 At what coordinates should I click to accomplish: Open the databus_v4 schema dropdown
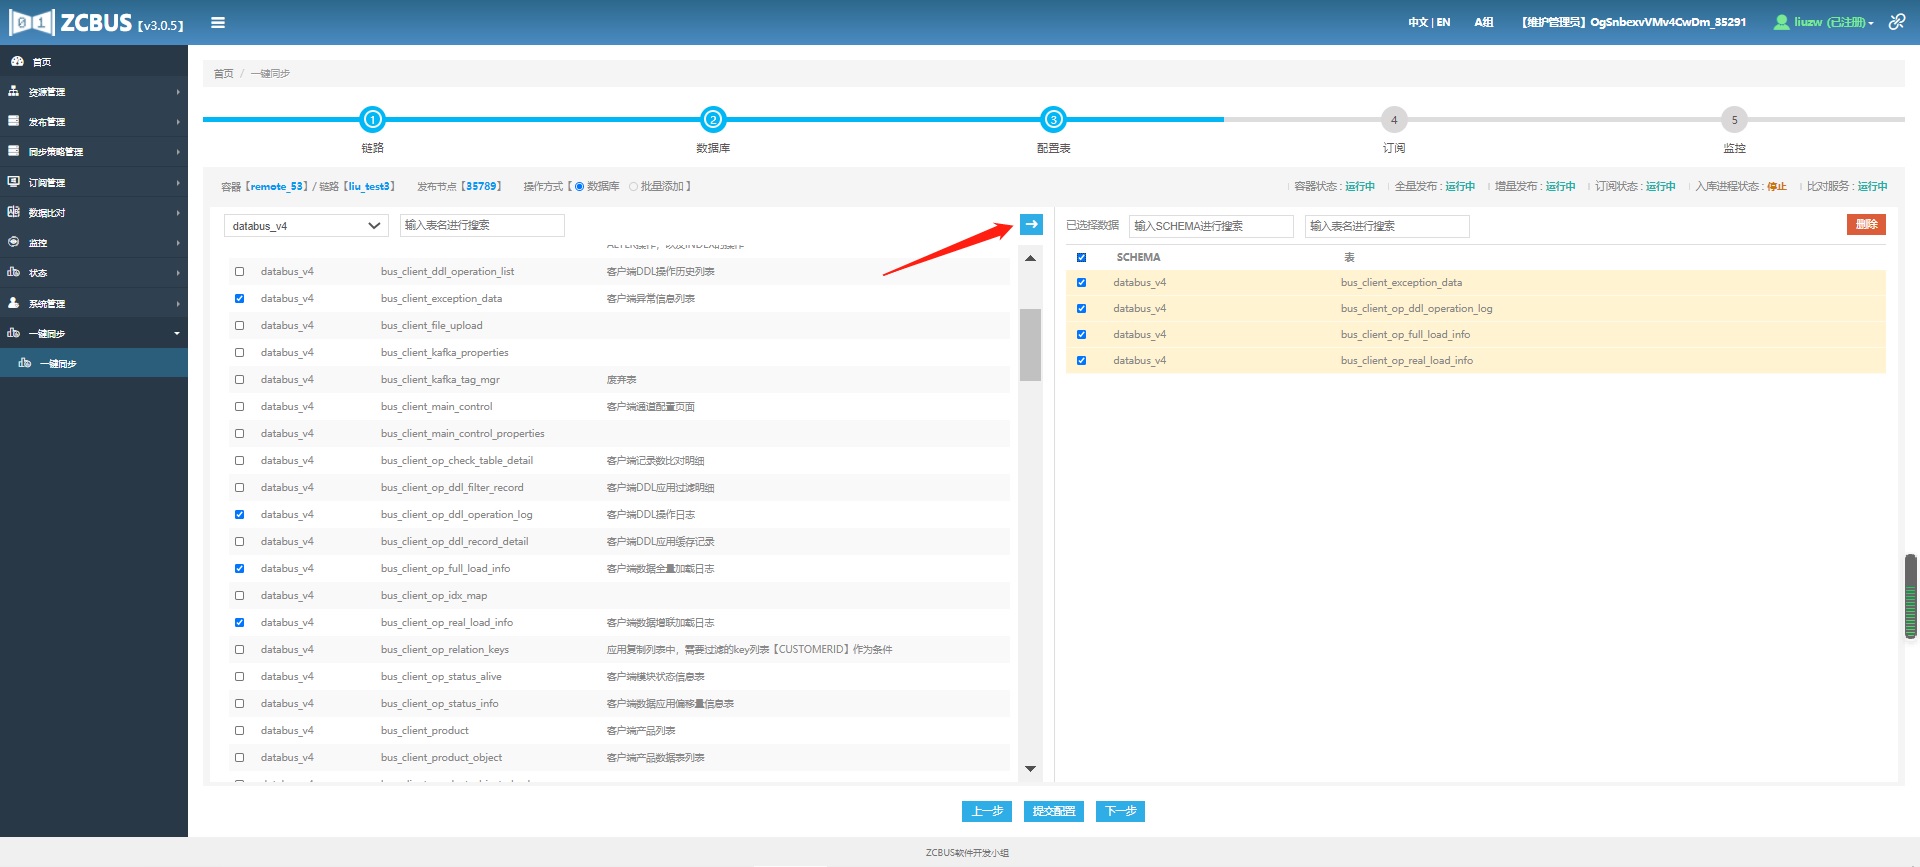pyautogui.click(x=305, y=226)
